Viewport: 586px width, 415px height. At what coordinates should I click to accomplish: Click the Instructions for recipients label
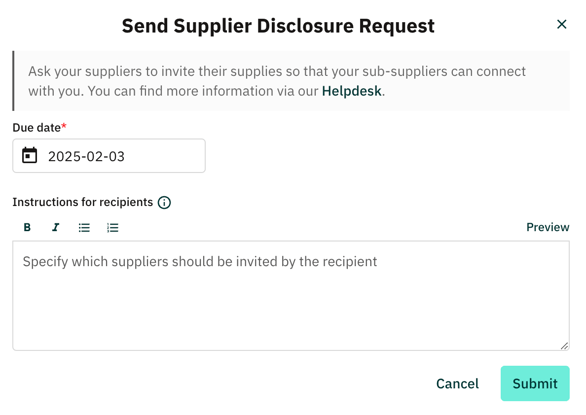point(83,202)
